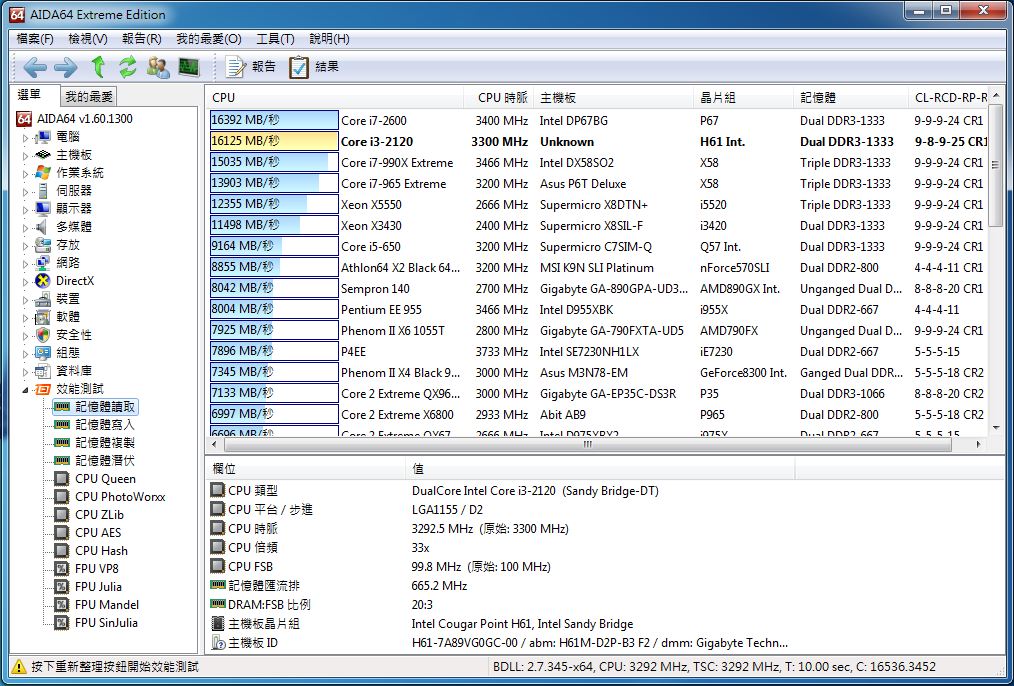Open the user management toolbar icon
Image resolution: width=1014 pixels, height=686 pixels.
(x=158, y=67)
